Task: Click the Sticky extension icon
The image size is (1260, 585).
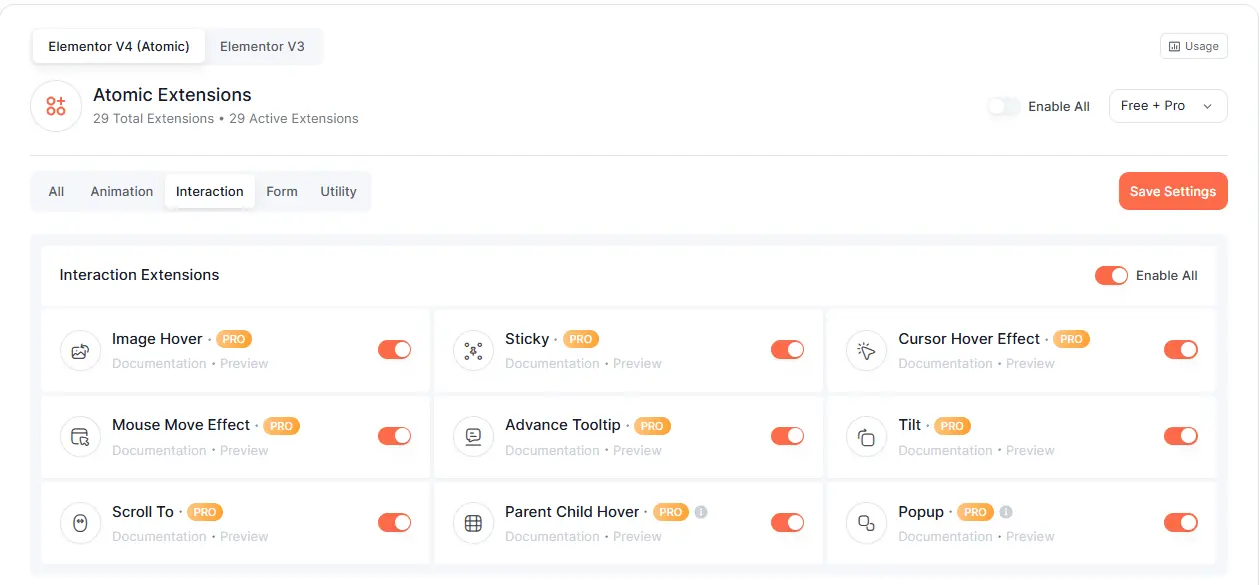Action: pyautogui.click(x=473, y=351)
